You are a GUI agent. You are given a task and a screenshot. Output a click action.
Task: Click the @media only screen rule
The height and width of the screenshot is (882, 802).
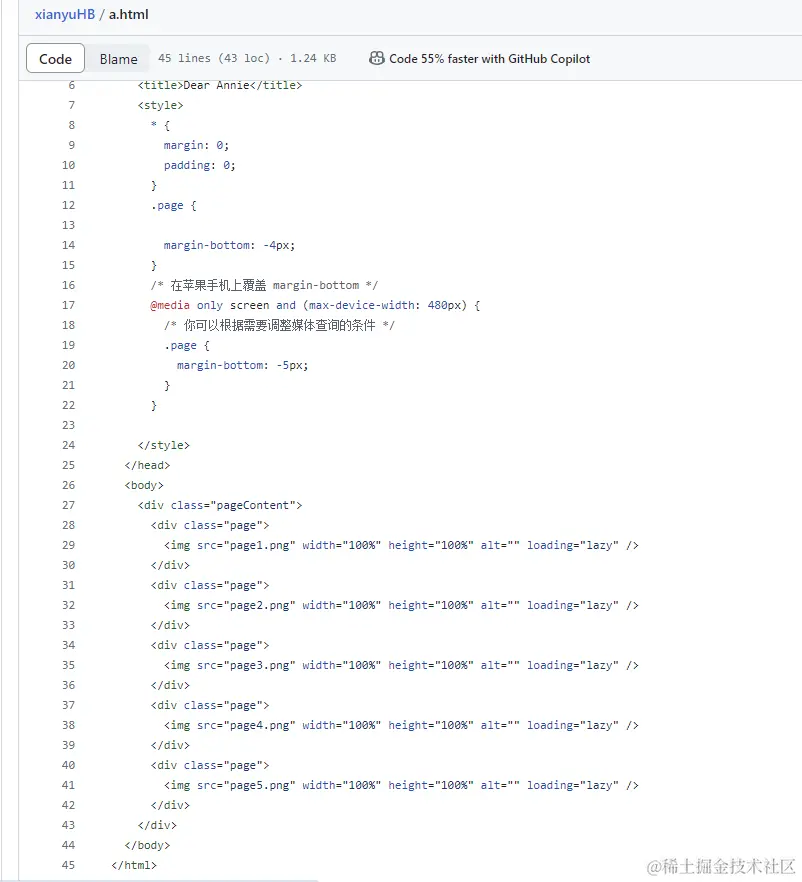[315, 305]
